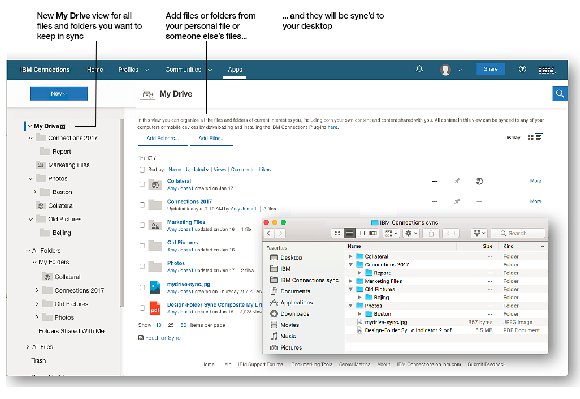This screenshot has width=580, height=399.
Task: Check the Photos row checkbox
Action: pos(142,266)
